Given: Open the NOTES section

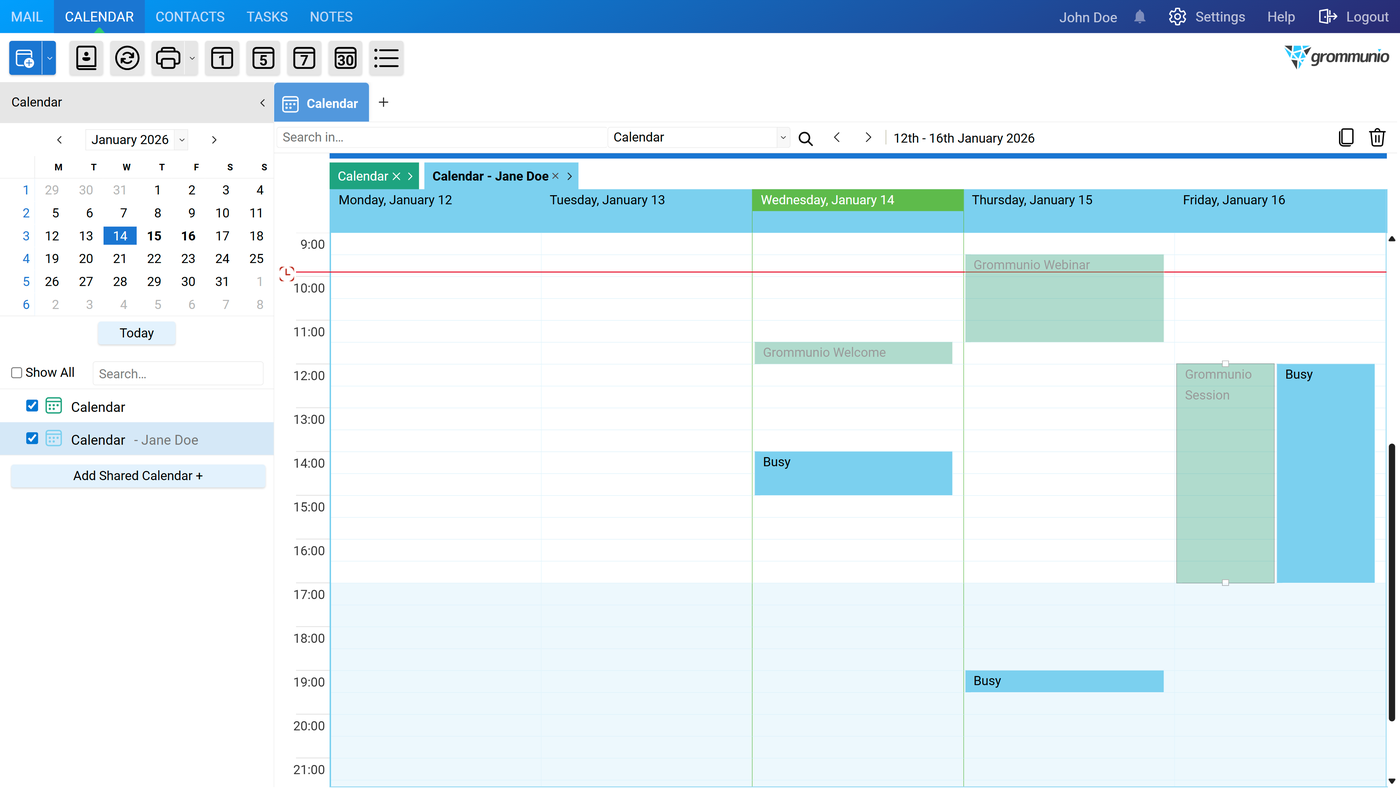Looking at the screenshot, I should point(331,17).
